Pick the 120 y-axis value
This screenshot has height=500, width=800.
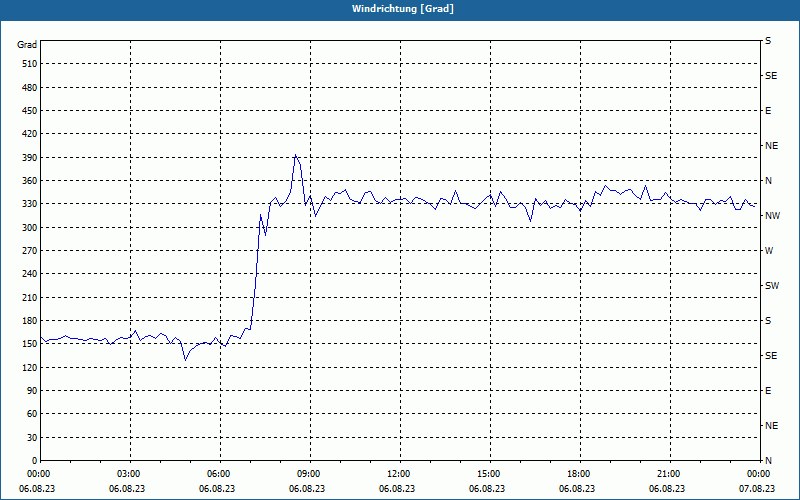click(x=30, y=367)
